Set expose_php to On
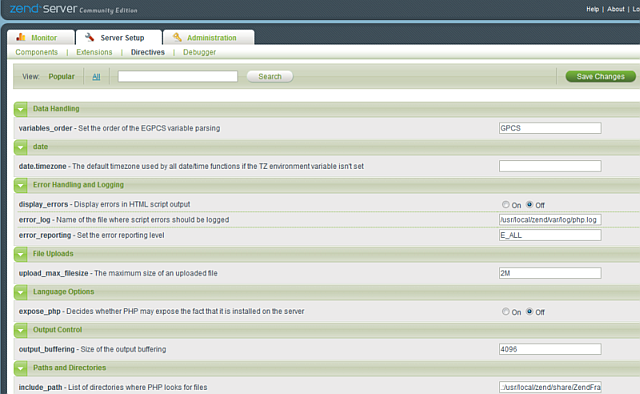Screen dimensions: 640x394 pos(506,312)
